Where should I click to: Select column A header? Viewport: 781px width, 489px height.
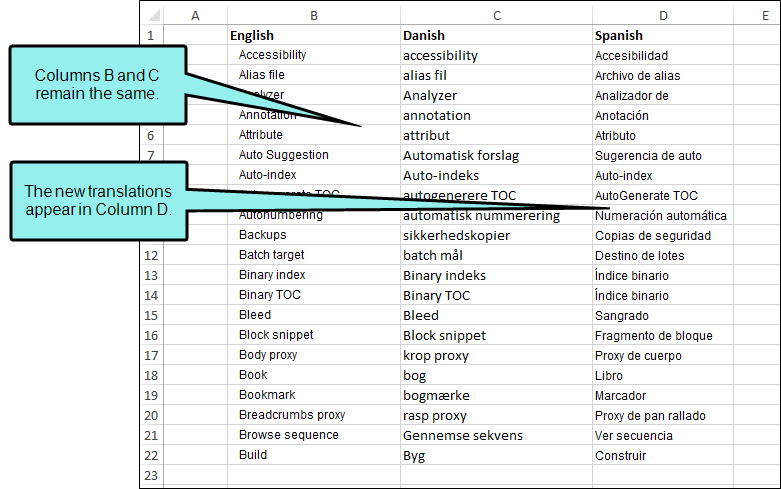195,15
